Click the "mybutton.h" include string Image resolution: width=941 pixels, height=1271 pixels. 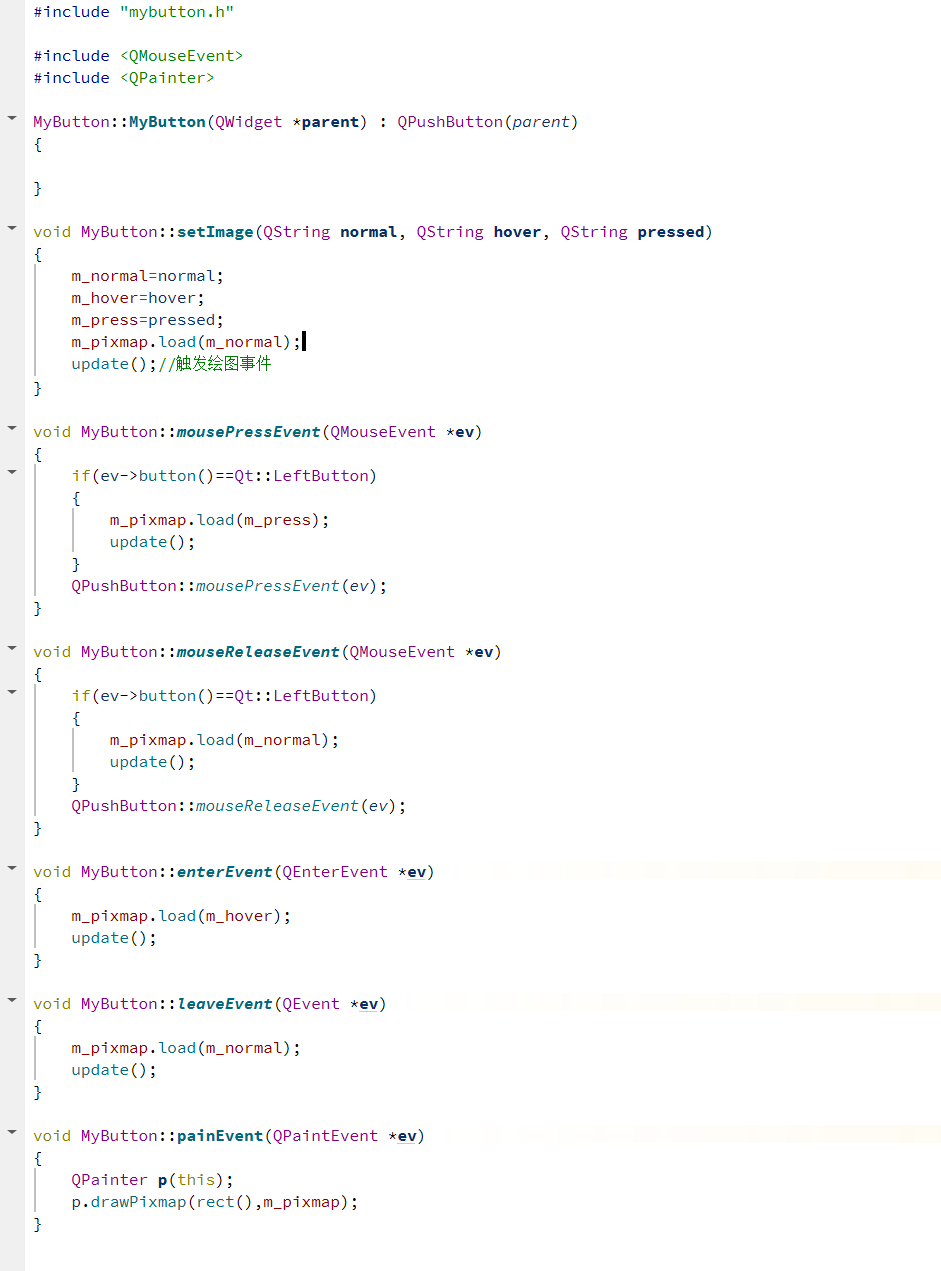point(177,12)
